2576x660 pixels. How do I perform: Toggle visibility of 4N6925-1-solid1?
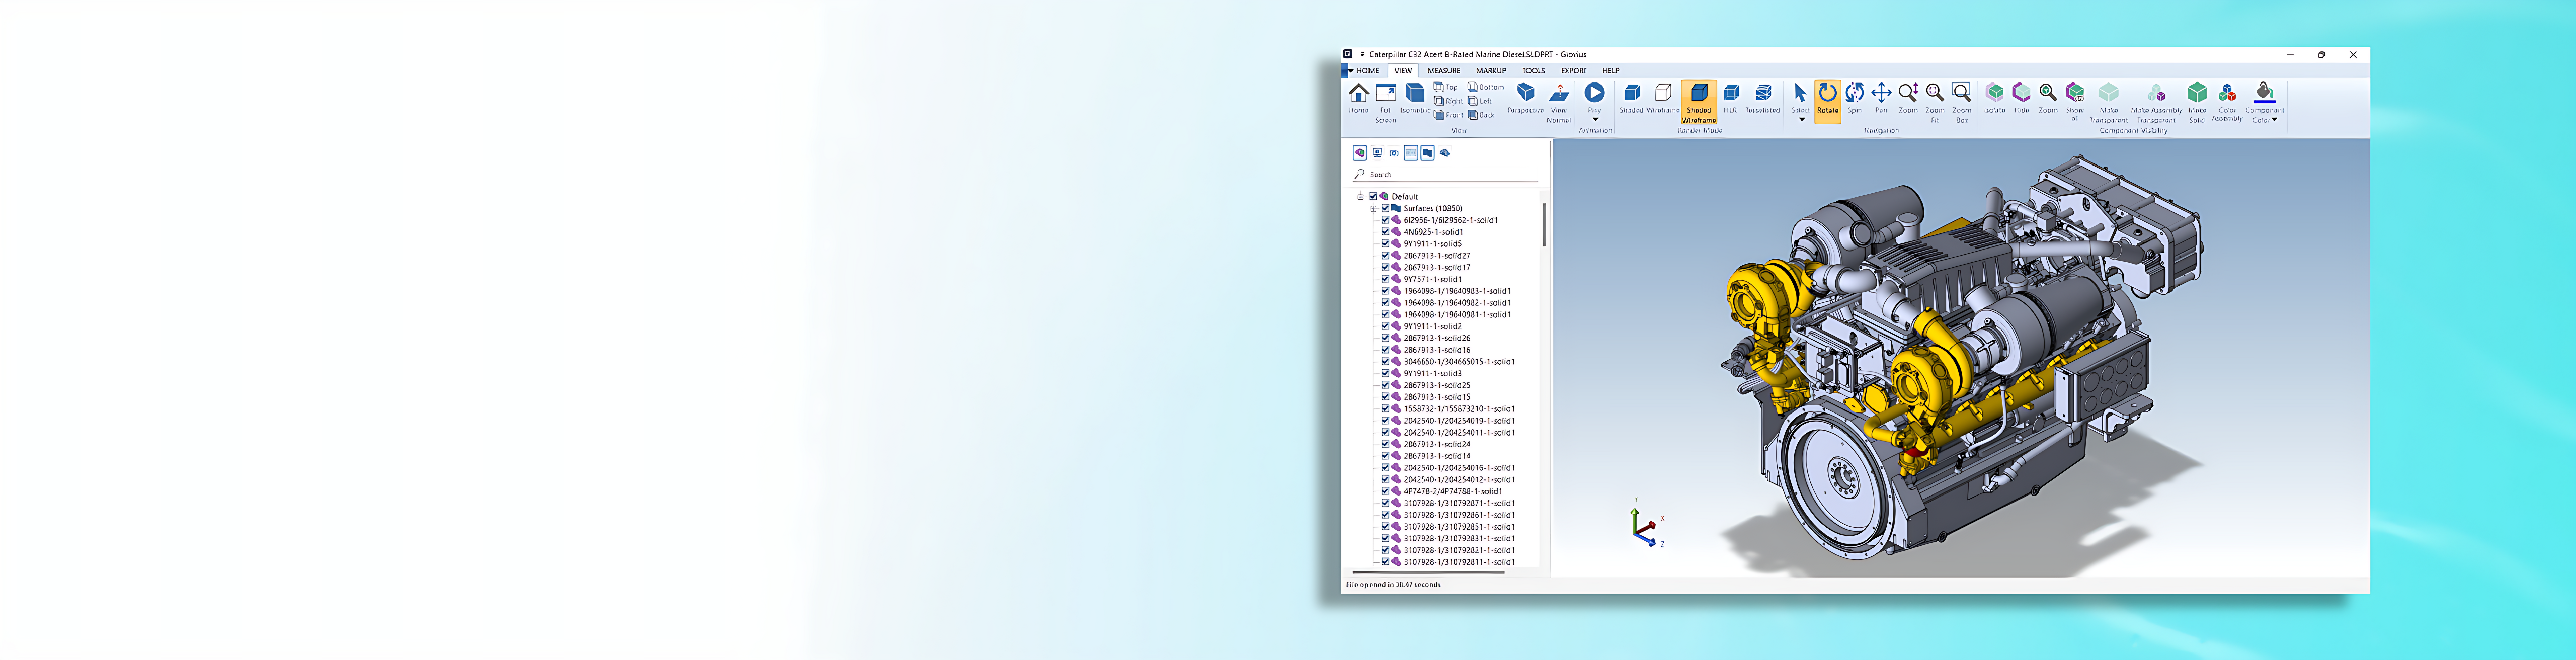click(1385, 232)
